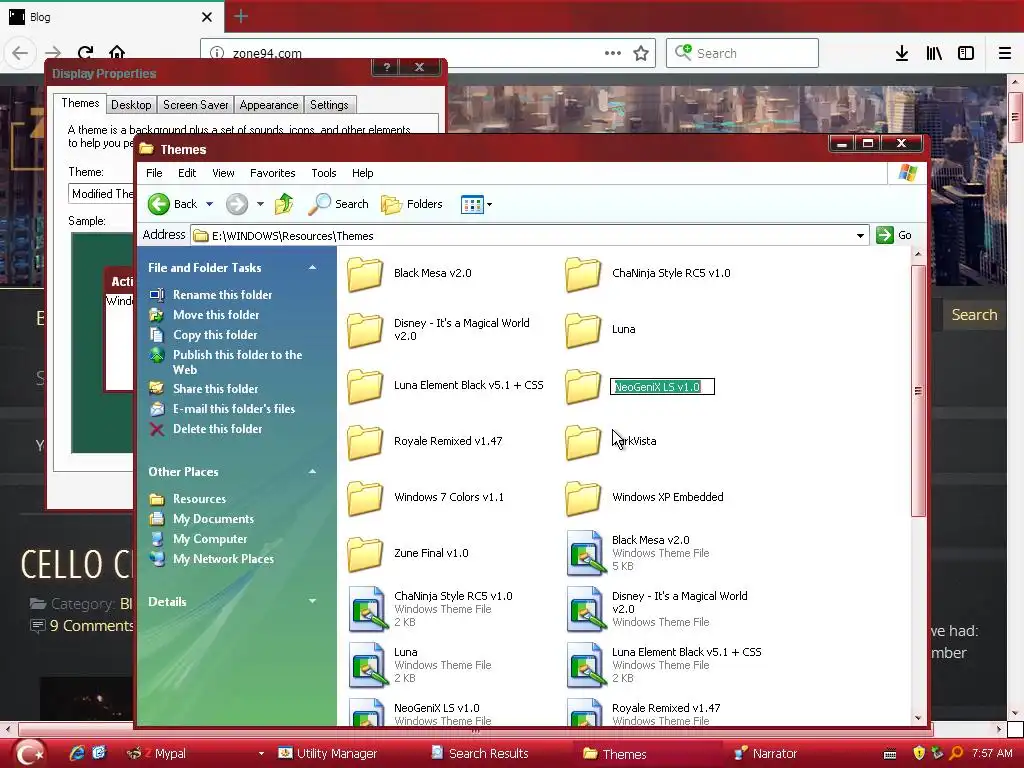Image resolution: width=1024 pixels, height=768 pixels.
Task: Open Utility Manager from taskbar
Action: pos(328,754)
